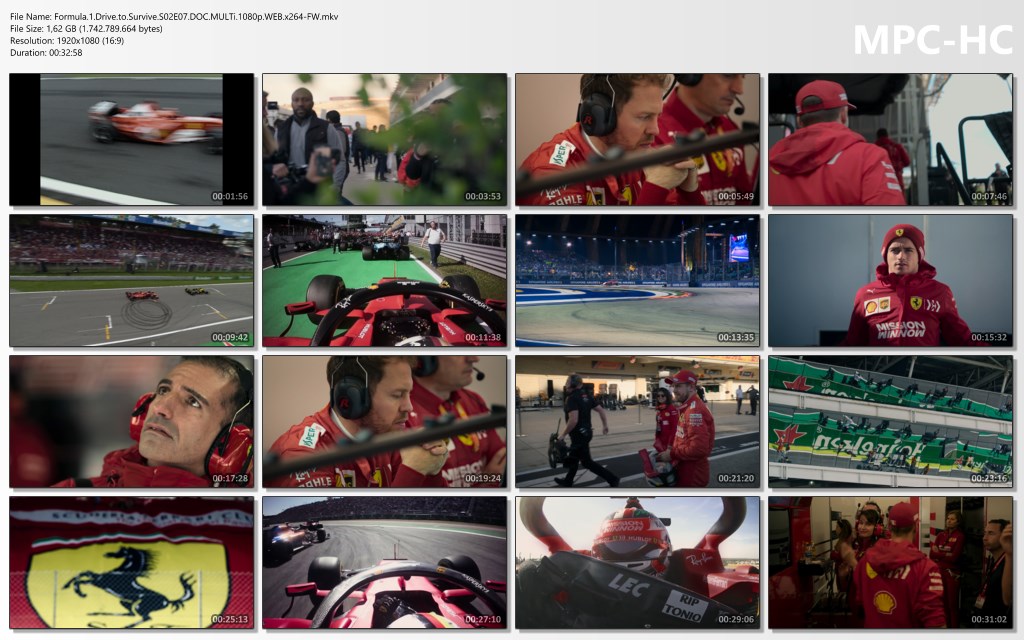Screen dimensions: 1024x640
Task: Open the garage thumbnail at 00:31:02
Action: pyautogui.click(x=890, y=562)
